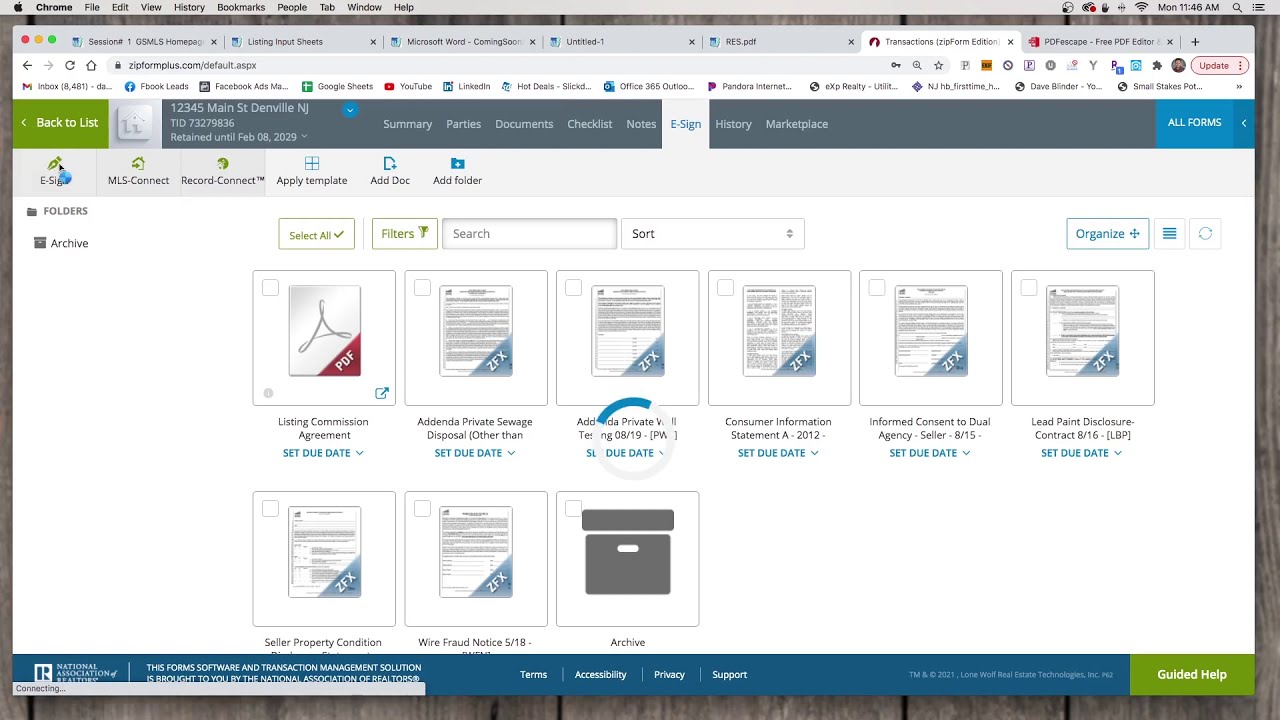Collapse the ALL FORMS panel arrow
This screenshot has height=720, width=1280.
pyautogui.click(x=1244, y=123)
